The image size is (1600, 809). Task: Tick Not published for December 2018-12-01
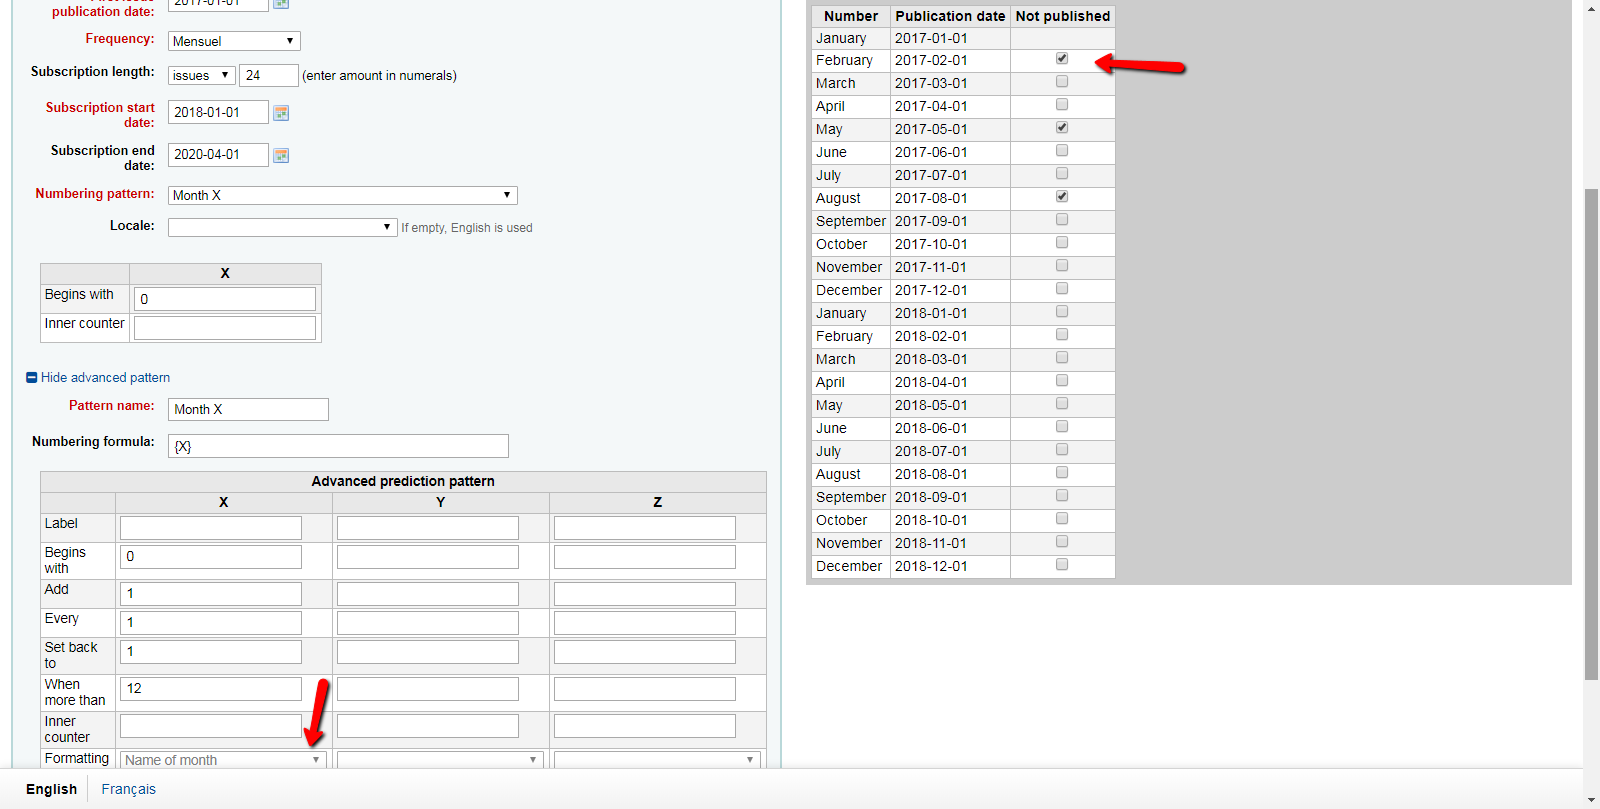click(x=1062, y=565)
